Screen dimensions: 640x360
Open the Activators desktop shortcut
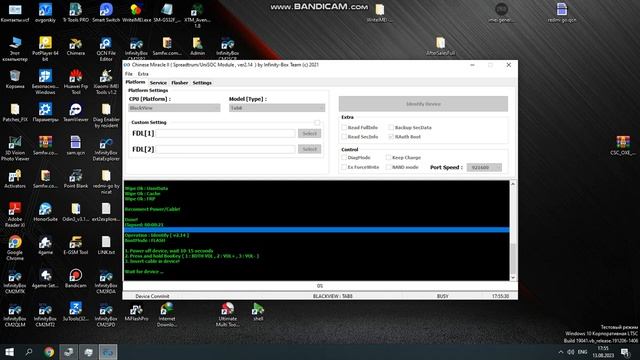click(x=15, y=179)
